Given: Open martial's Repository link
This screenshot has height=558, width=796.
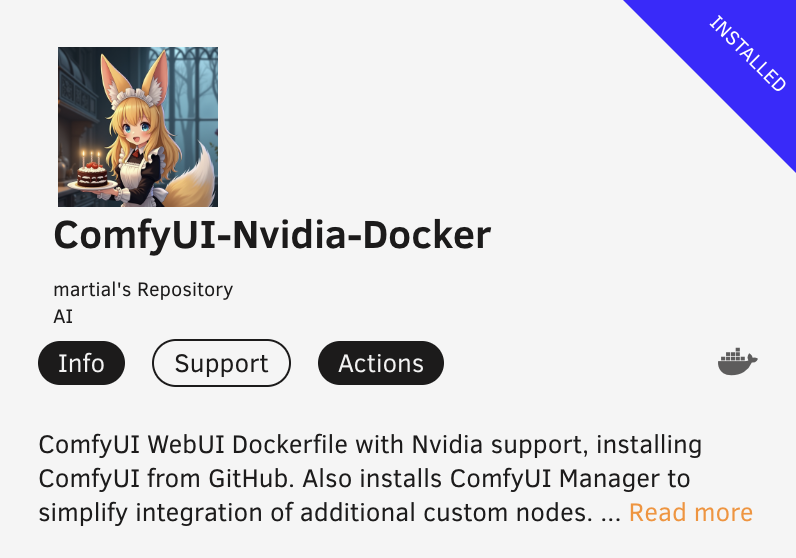Looking at the screenshot, I should 143,289.
